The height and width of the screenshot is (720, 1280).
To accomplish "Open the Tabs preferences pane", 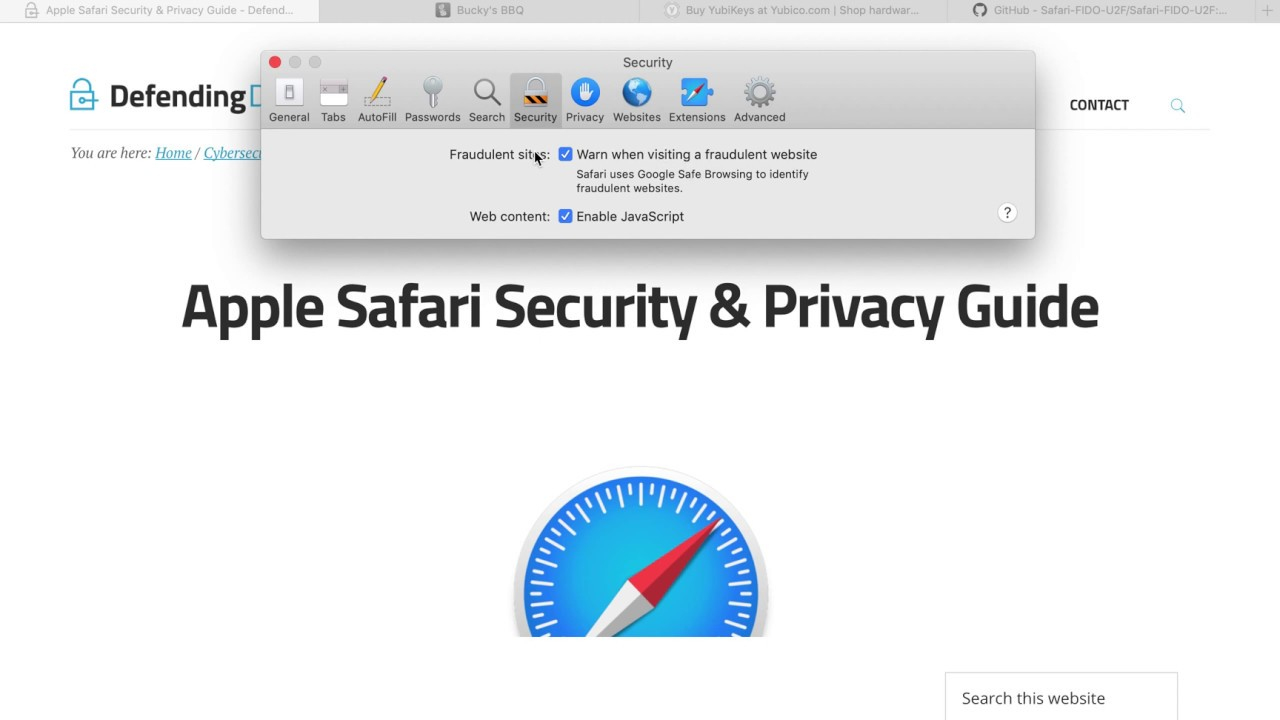I will pos(333,101).
